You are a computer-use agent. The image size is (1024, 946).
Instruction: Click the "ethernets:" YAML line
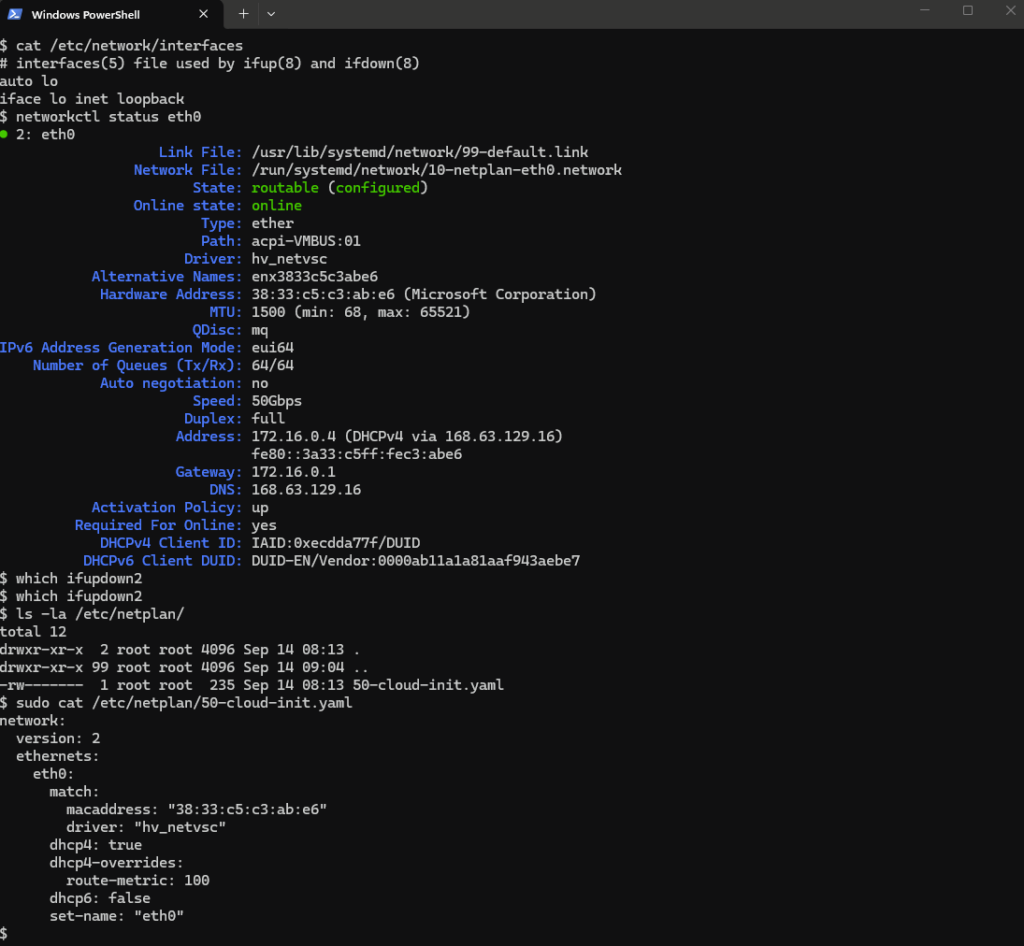coord(58,756)
